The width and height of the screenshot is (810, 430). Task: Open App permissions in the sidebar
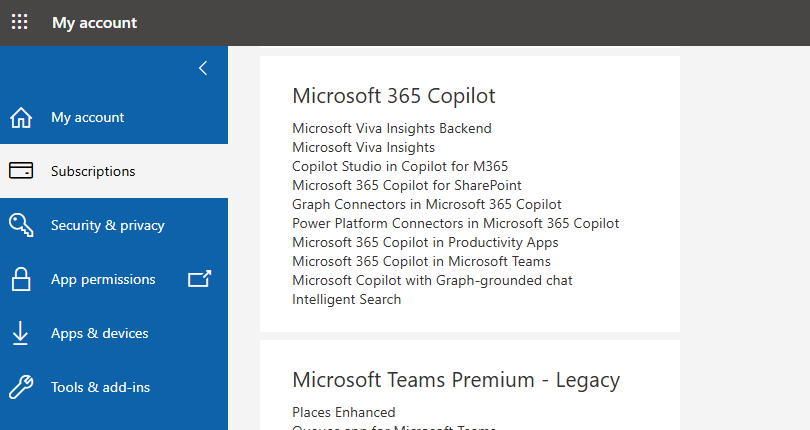point(103,280)
